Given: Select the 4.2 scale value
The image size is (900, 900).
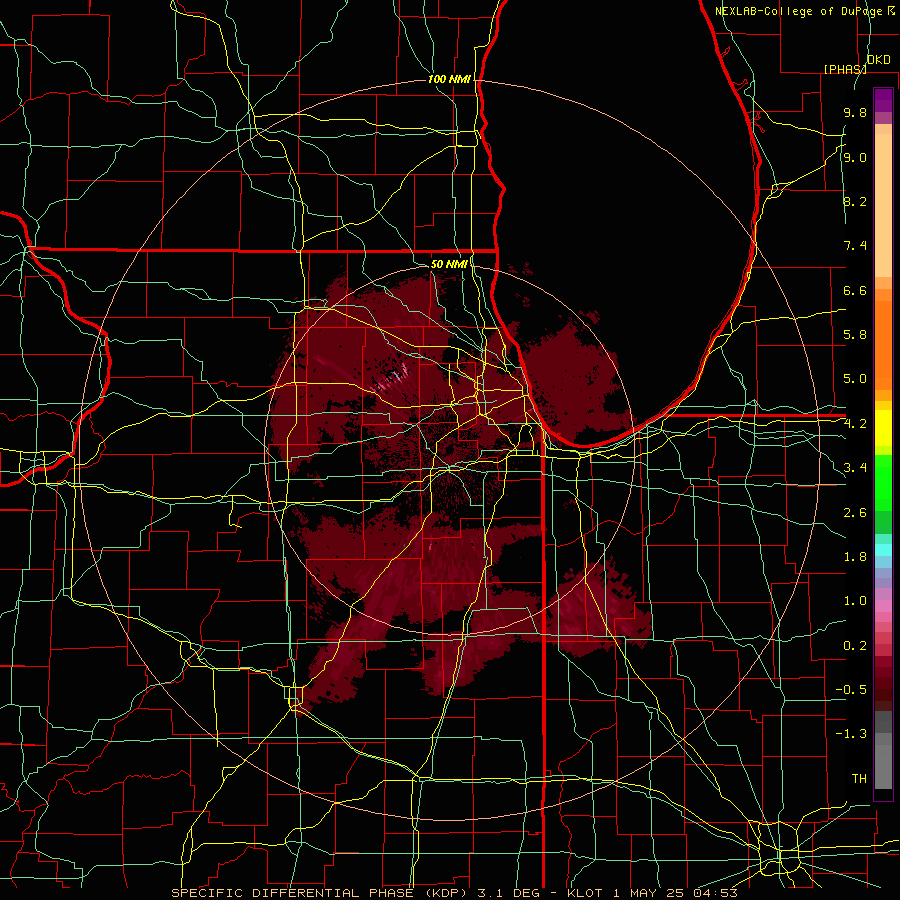Looking at the screenshot, I should click(x=855, y=424).
